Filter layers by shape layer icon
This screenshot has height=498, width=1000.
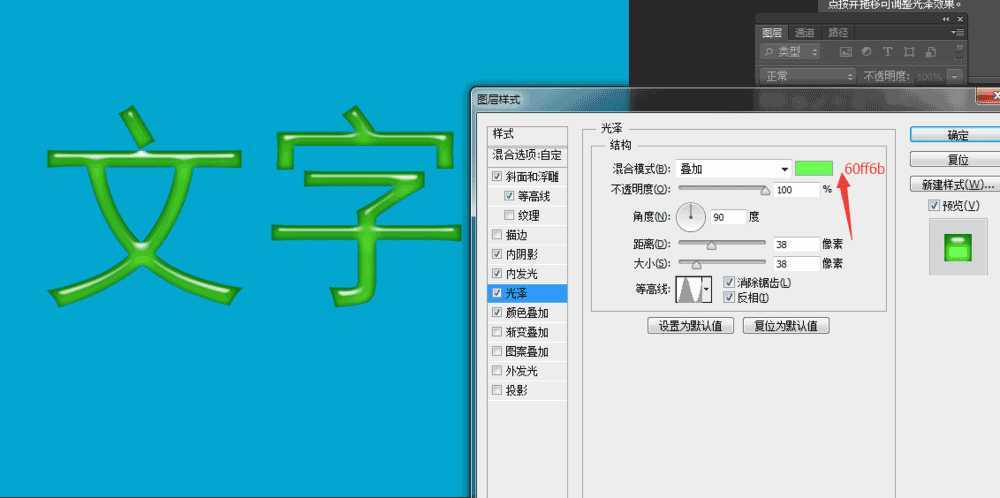point(909,52)
